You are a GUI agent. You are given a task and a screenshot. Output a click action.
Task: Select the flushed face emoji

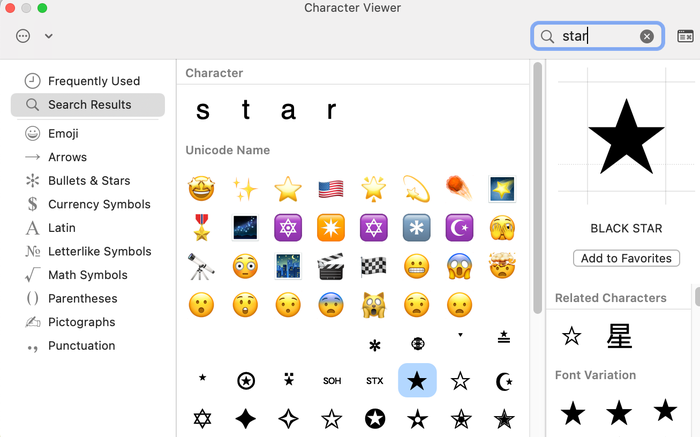(245, 266)
